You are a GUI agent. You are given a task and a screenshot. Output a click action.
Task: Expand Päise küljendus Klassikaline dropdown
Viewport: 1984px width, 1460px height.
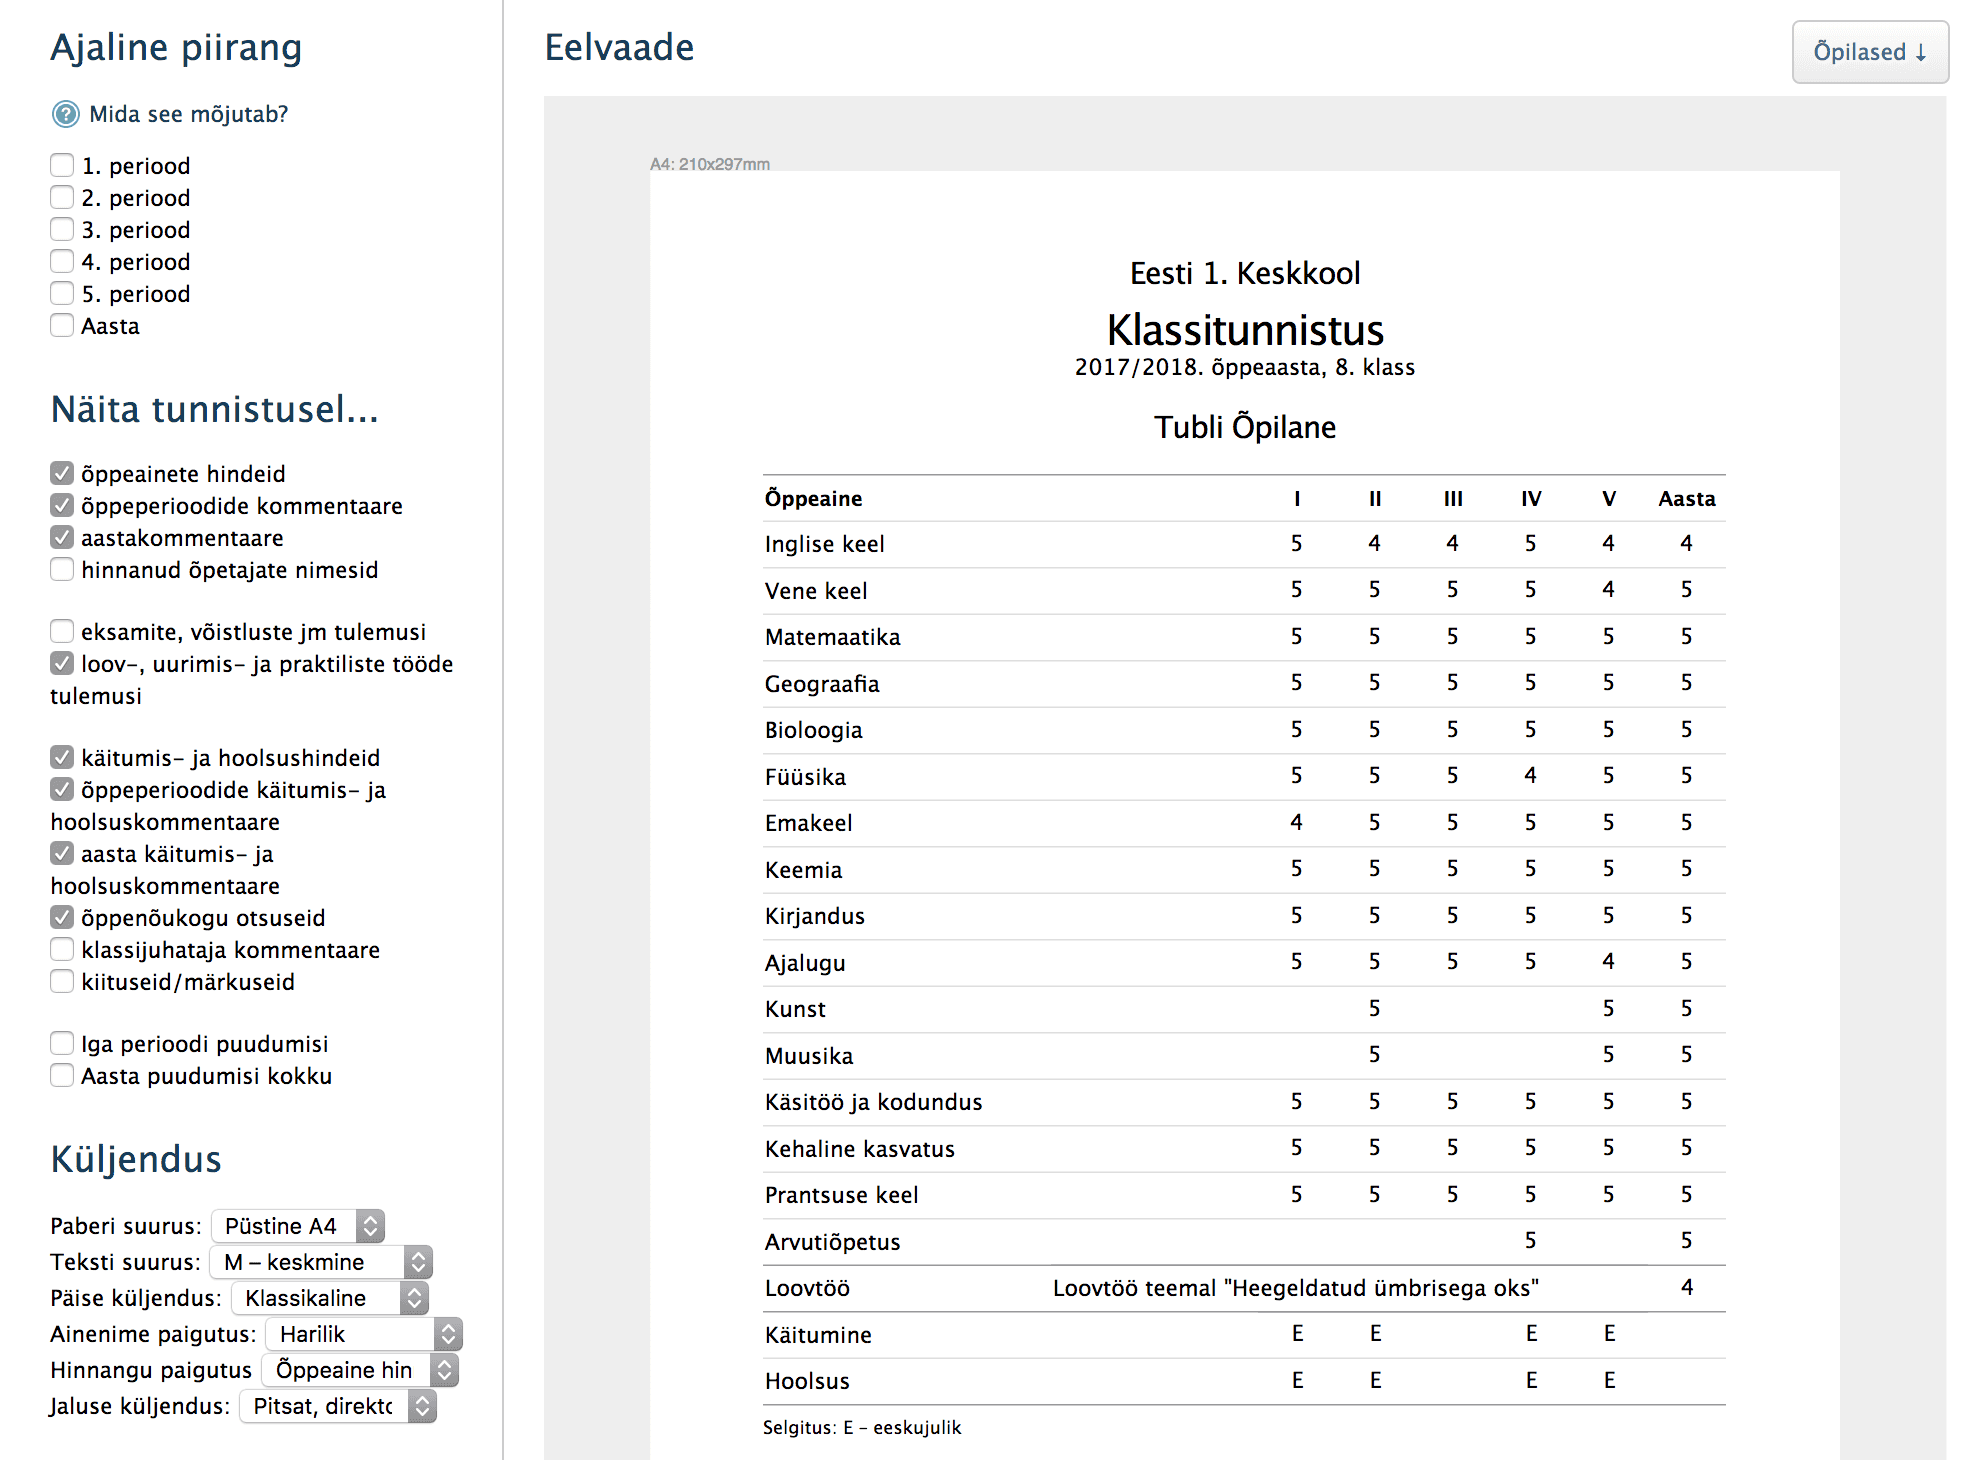coord(330,1298)
